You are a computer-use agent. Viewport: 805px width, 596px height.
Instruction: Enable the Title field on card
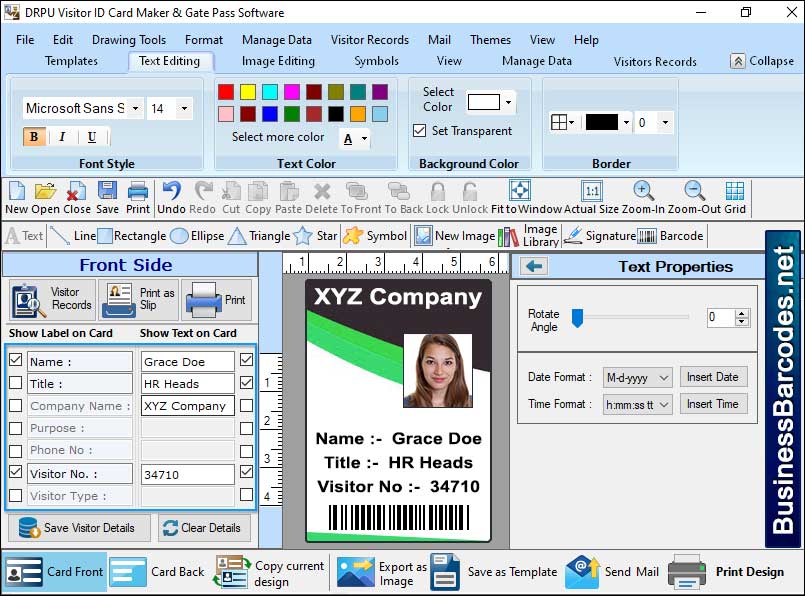(x=17, y=383)
